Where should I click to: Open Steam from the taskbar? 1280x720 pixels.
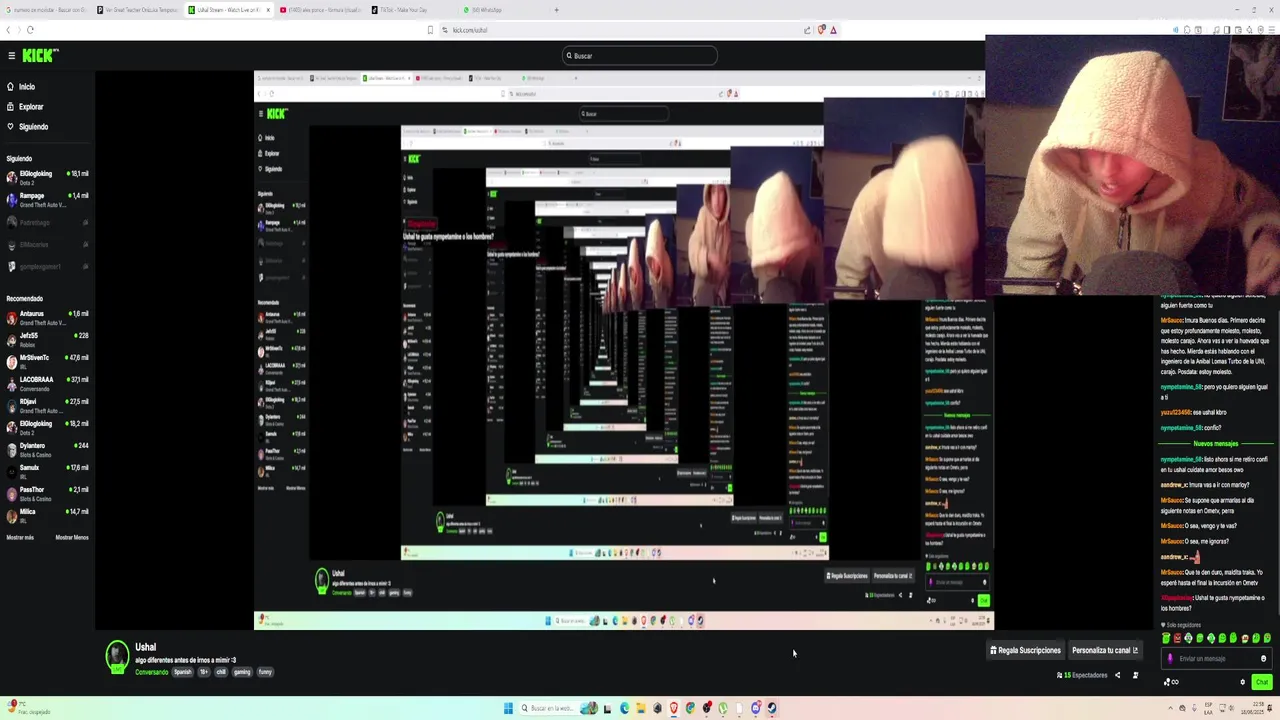(x=773, y=708)
